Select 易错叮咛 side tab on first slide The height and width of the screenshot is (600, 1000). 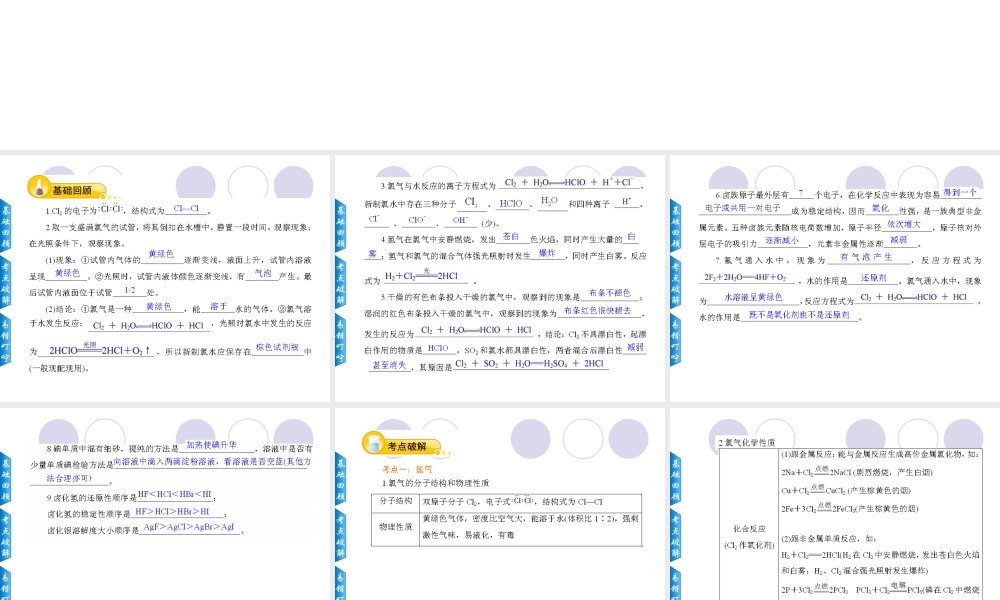point(5,340)
